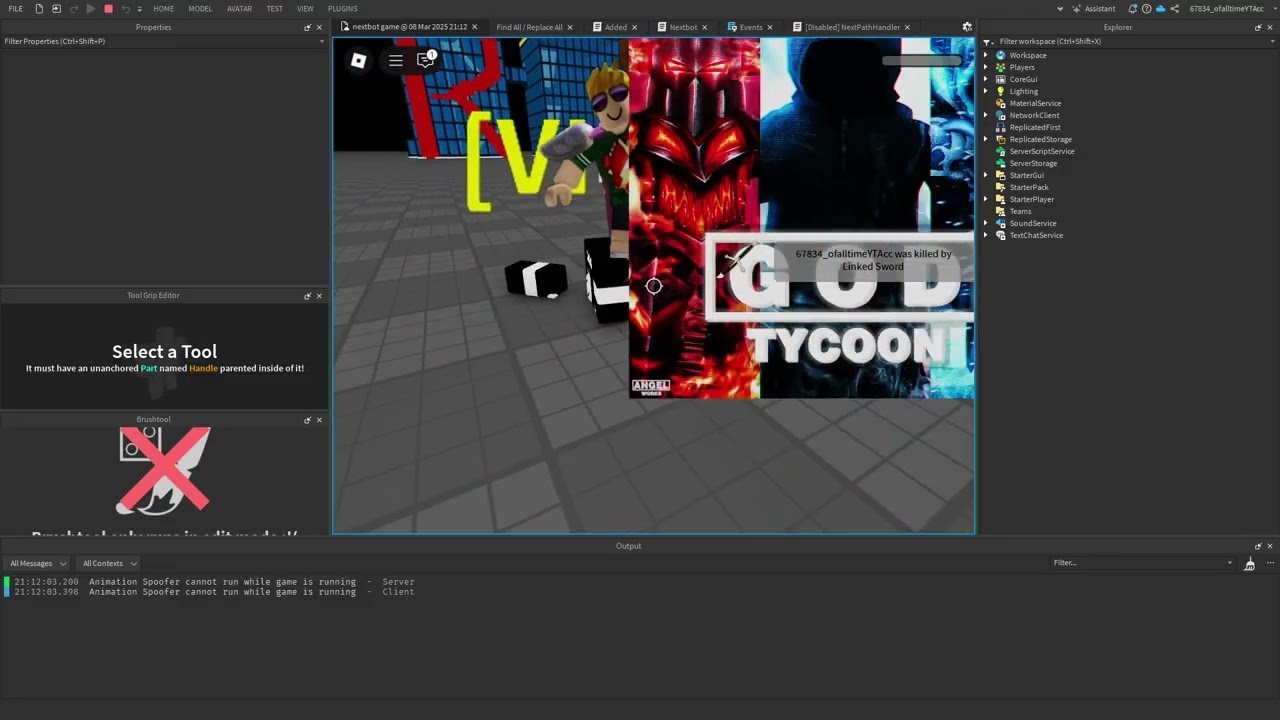1280x720 pixels.
Task: Open the All Messages output filter dropdown
Action: click(36, 564)
